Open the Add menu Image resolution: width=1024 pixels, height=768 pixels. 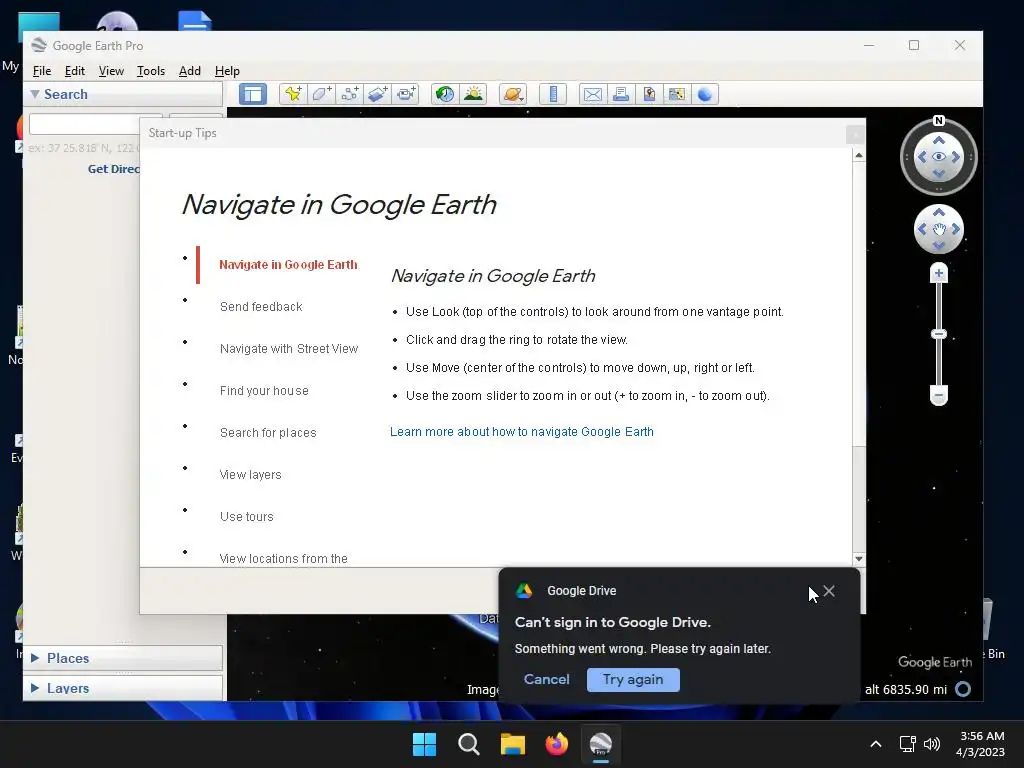pos(189,71)
